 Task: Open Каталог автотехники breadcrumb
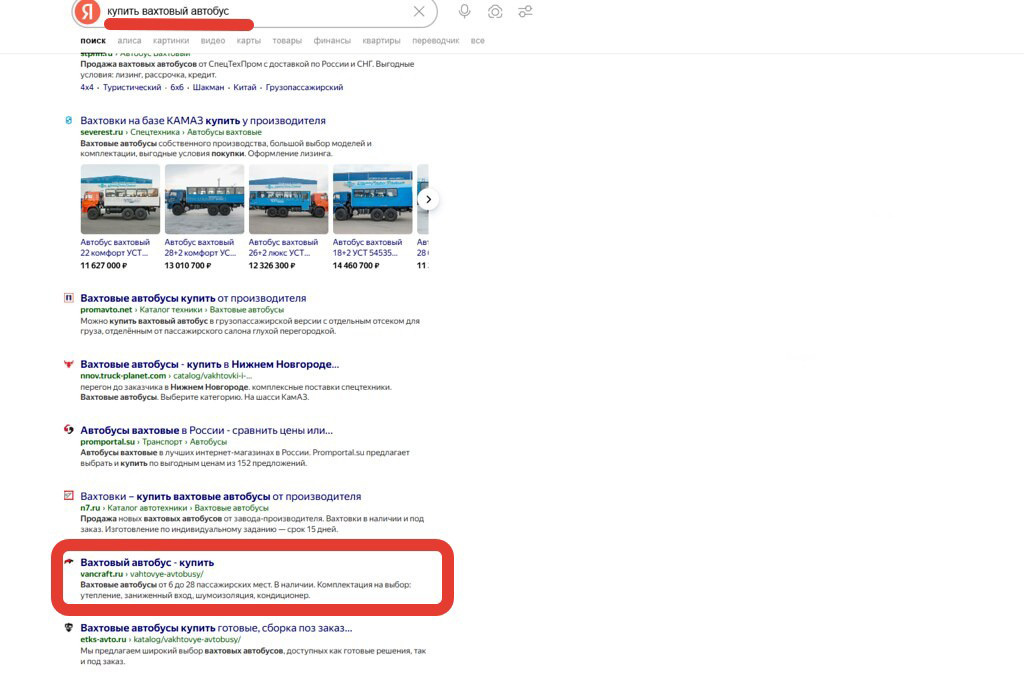[x=147, y=508]
